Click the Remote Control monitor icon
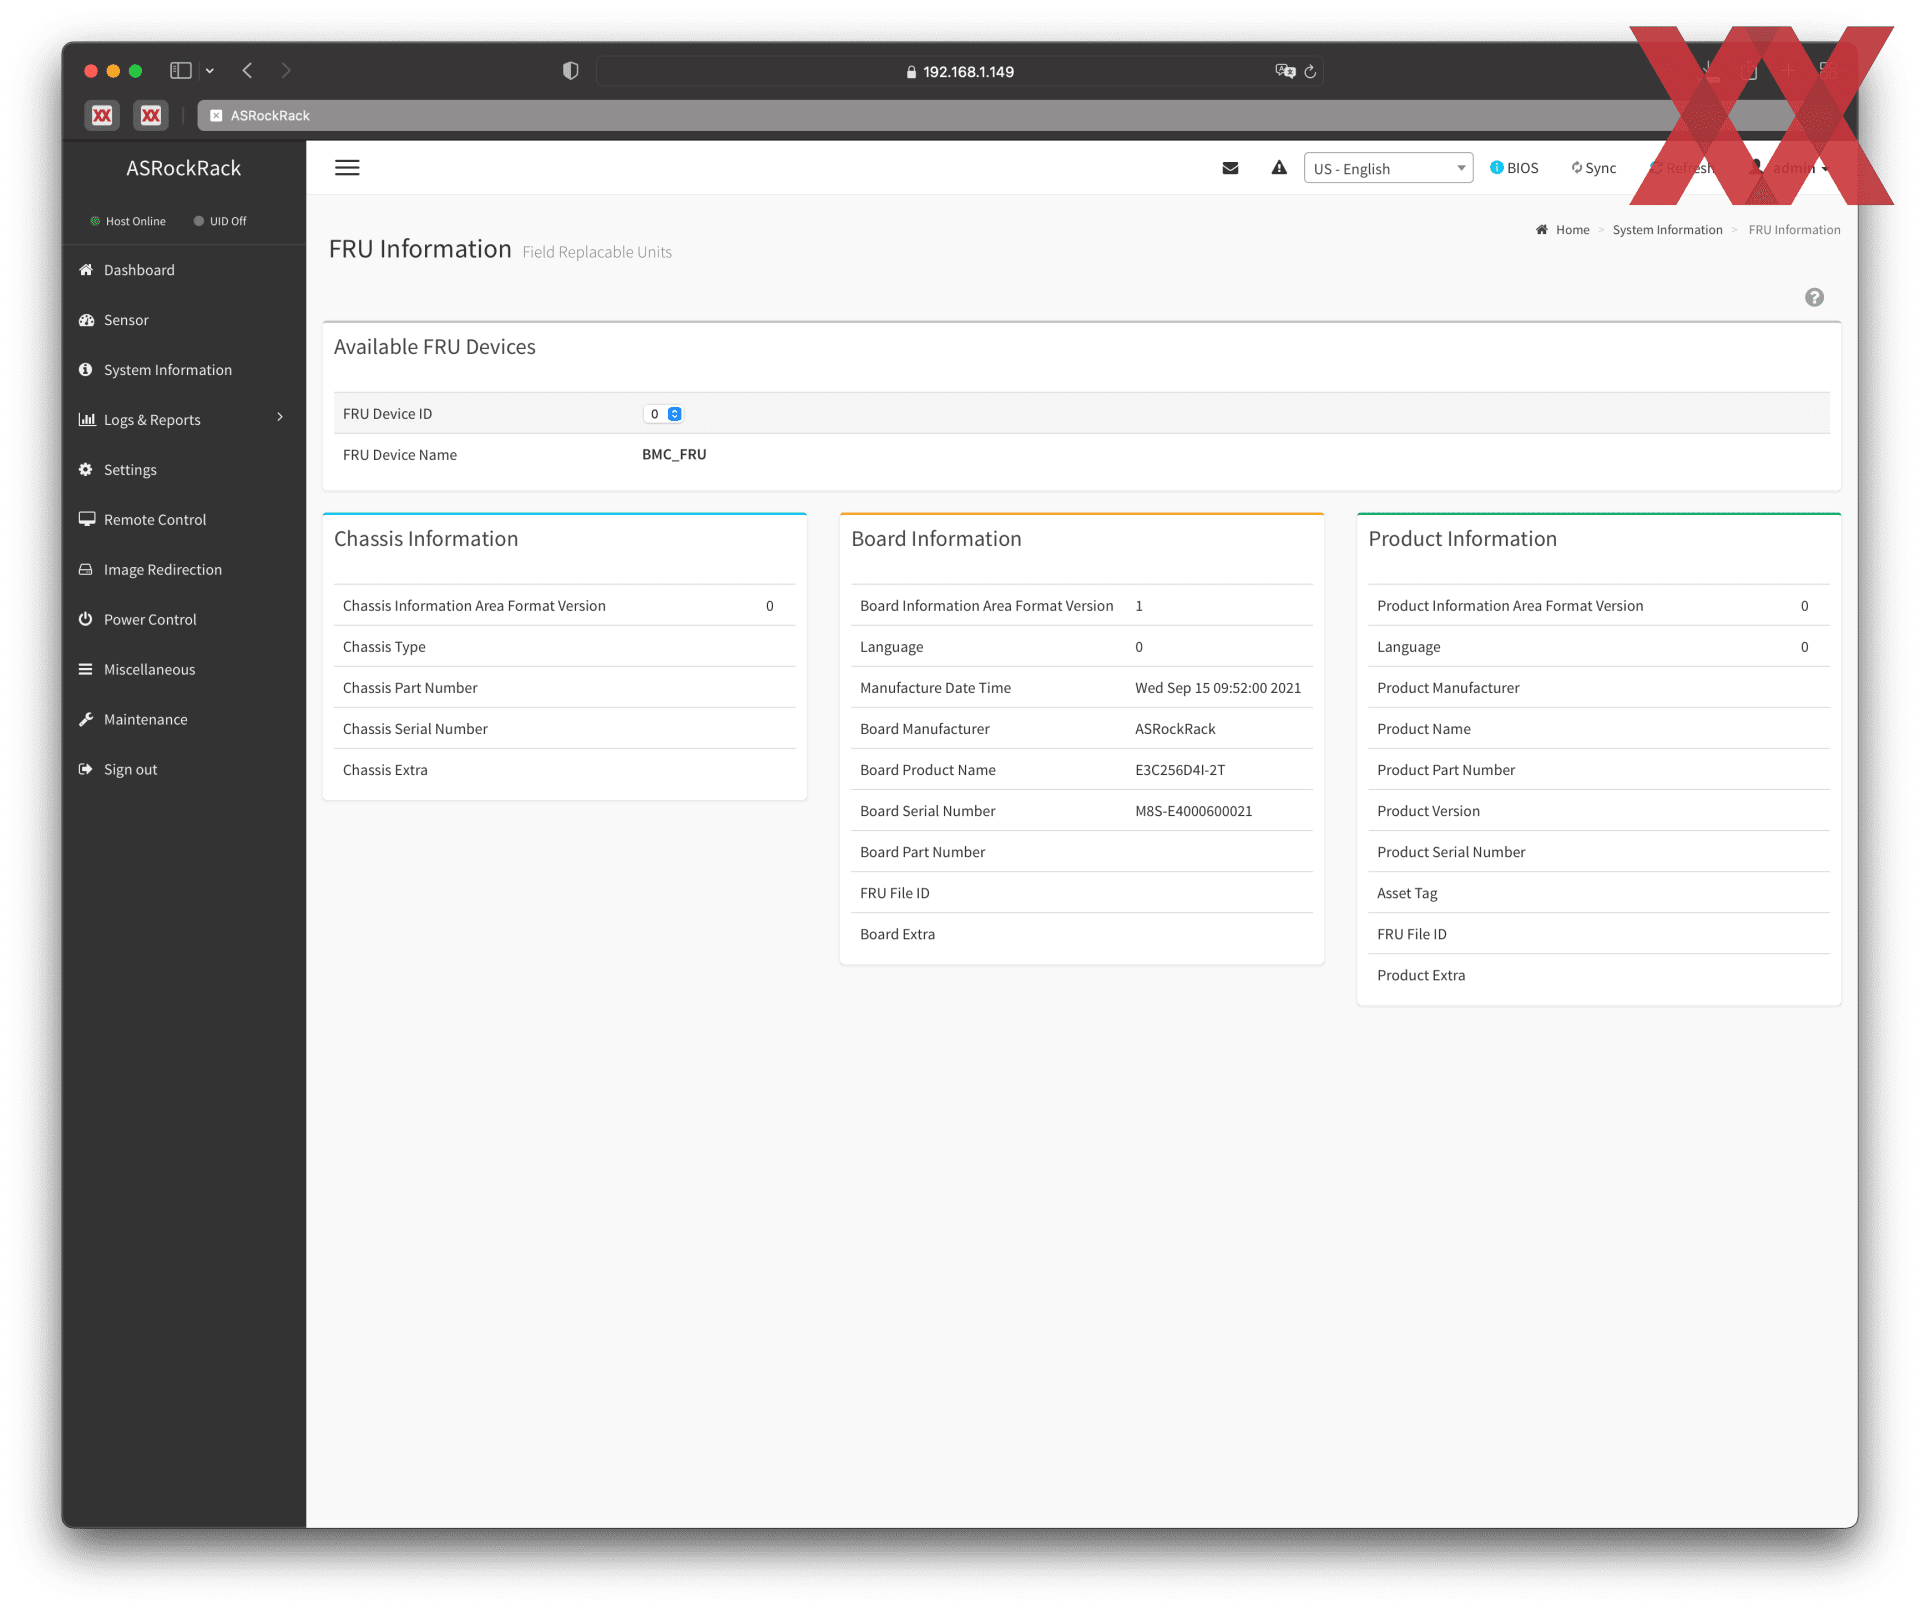1920x1610 pixels. point(87,519)
